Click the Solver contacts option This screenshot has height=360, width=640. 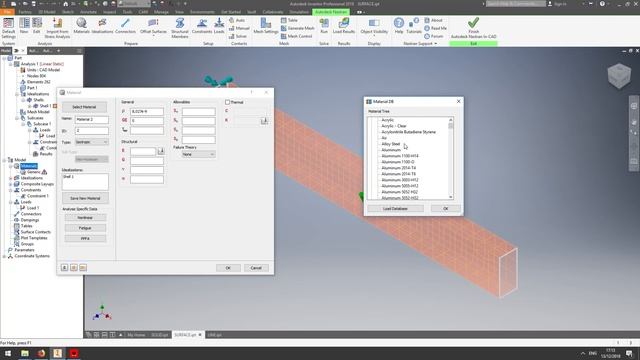238,36
